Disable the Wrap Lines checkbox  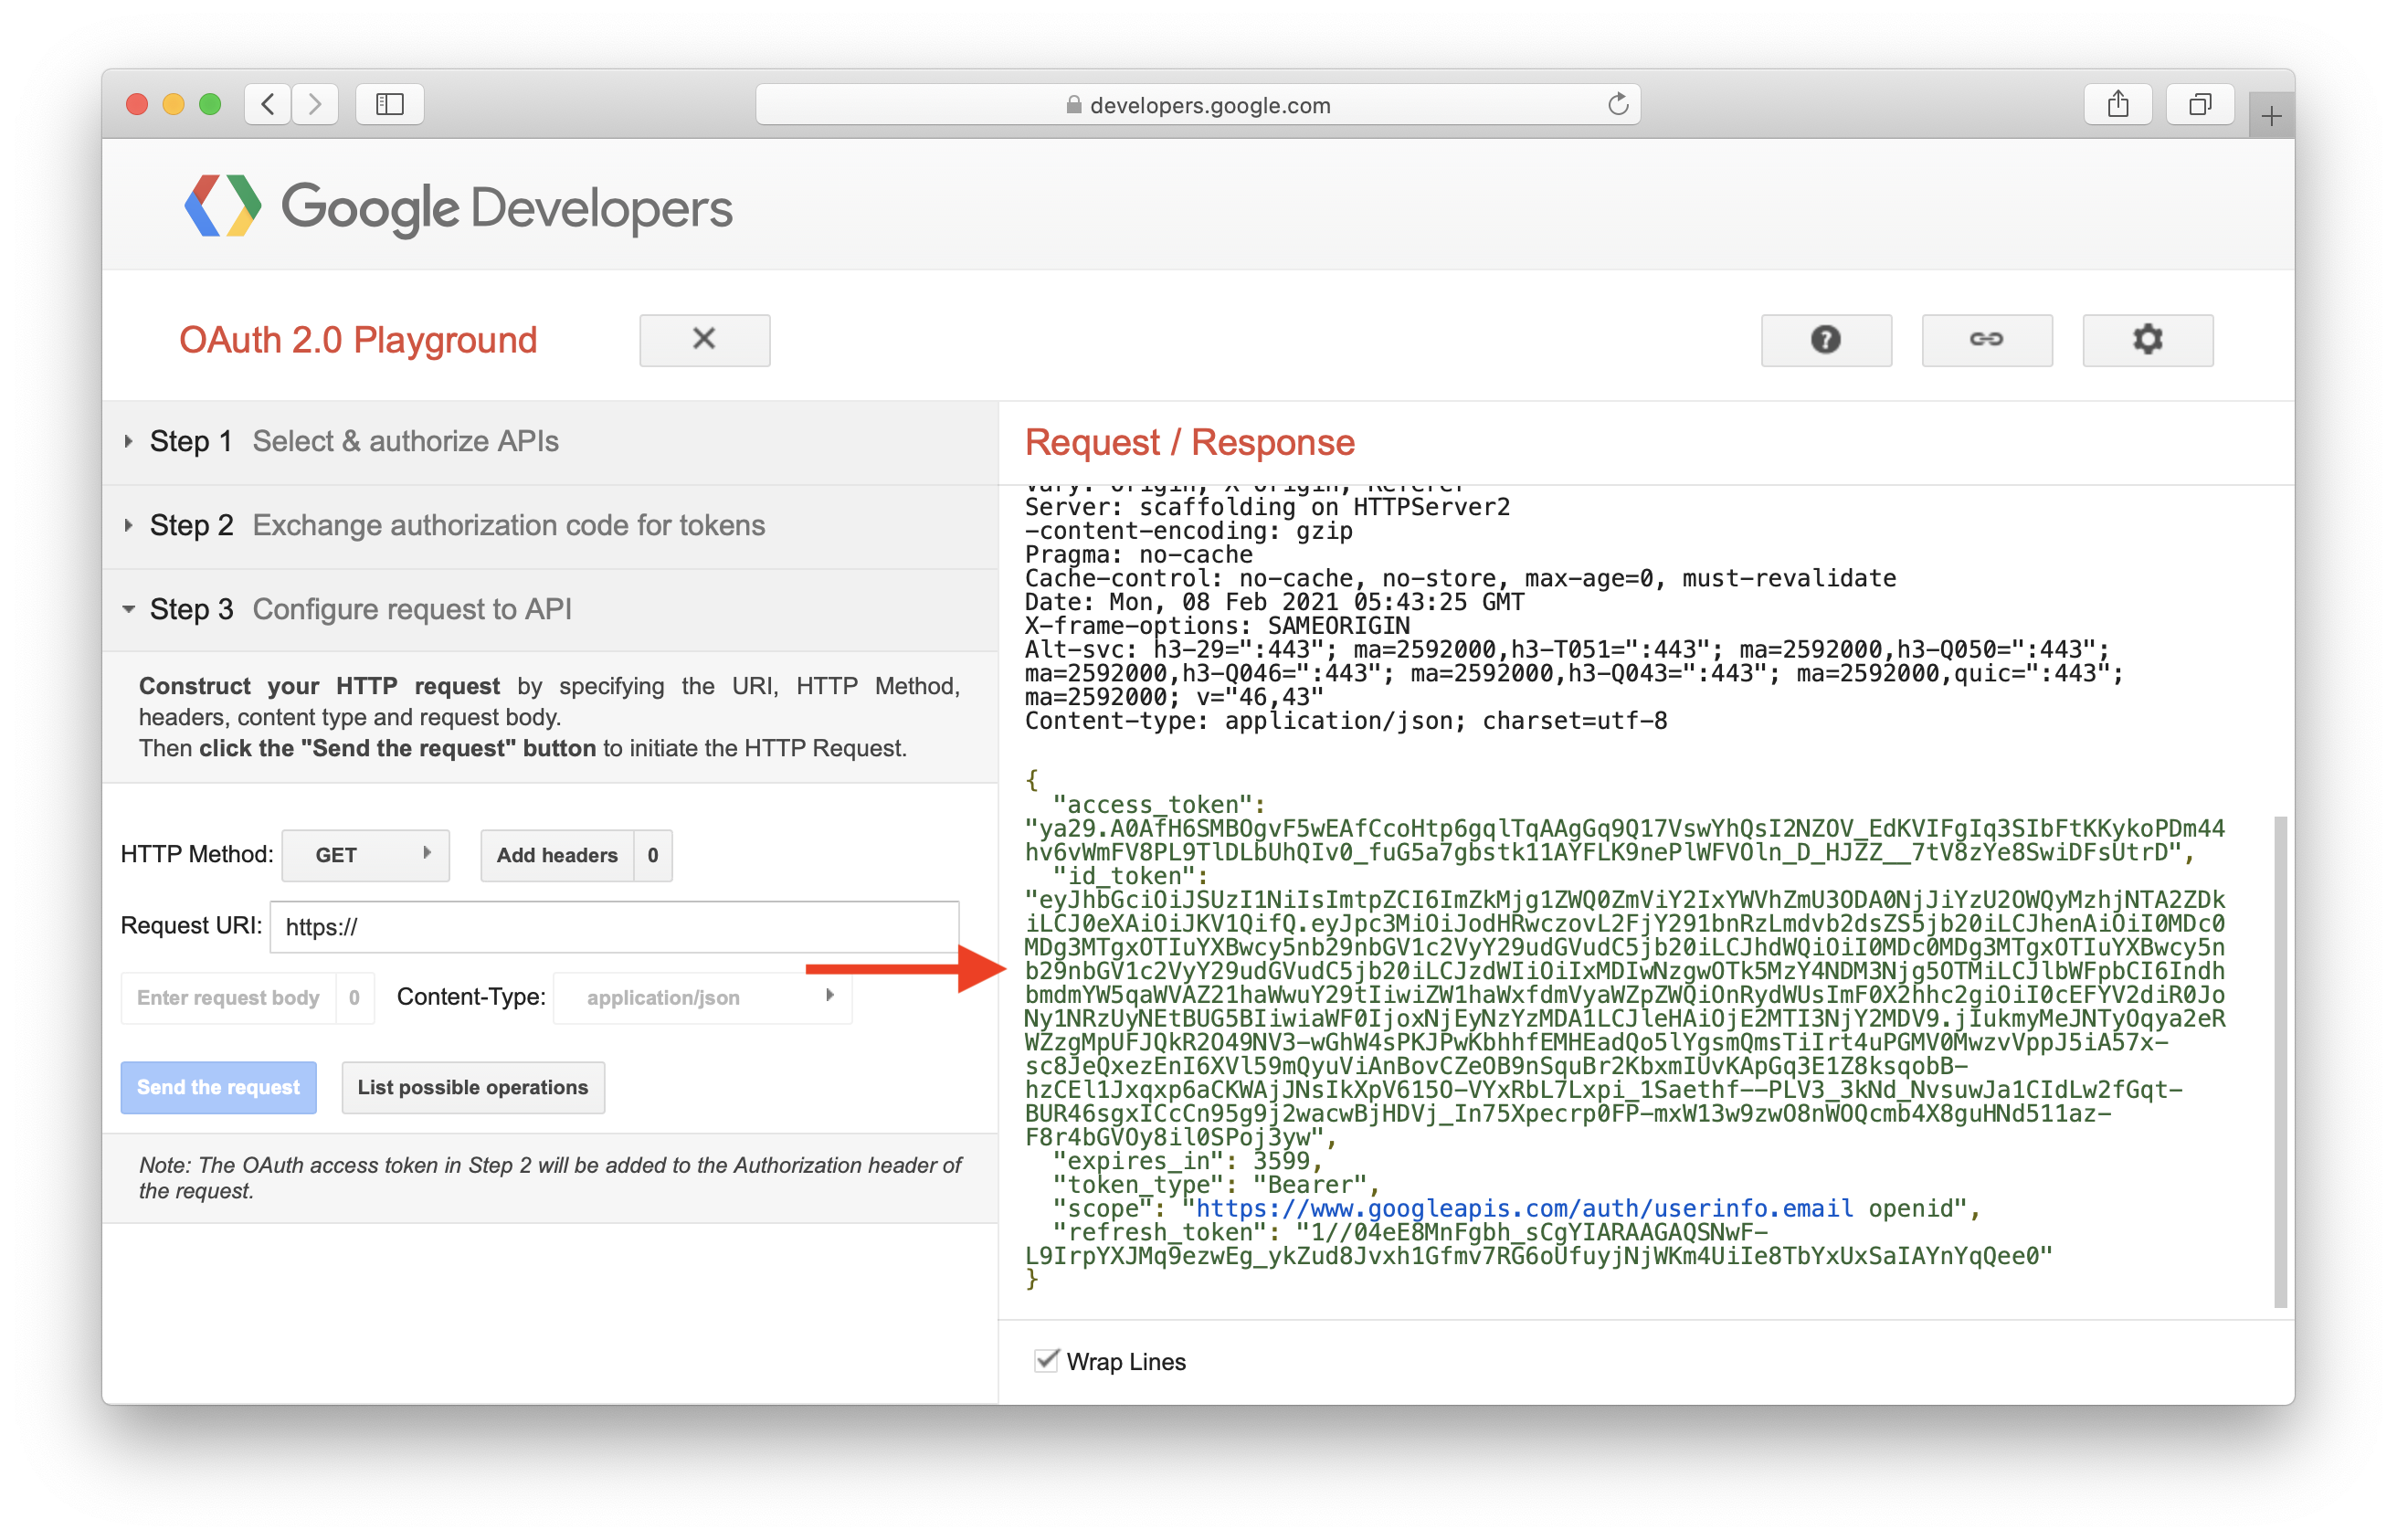(x=1046, y=1361)
